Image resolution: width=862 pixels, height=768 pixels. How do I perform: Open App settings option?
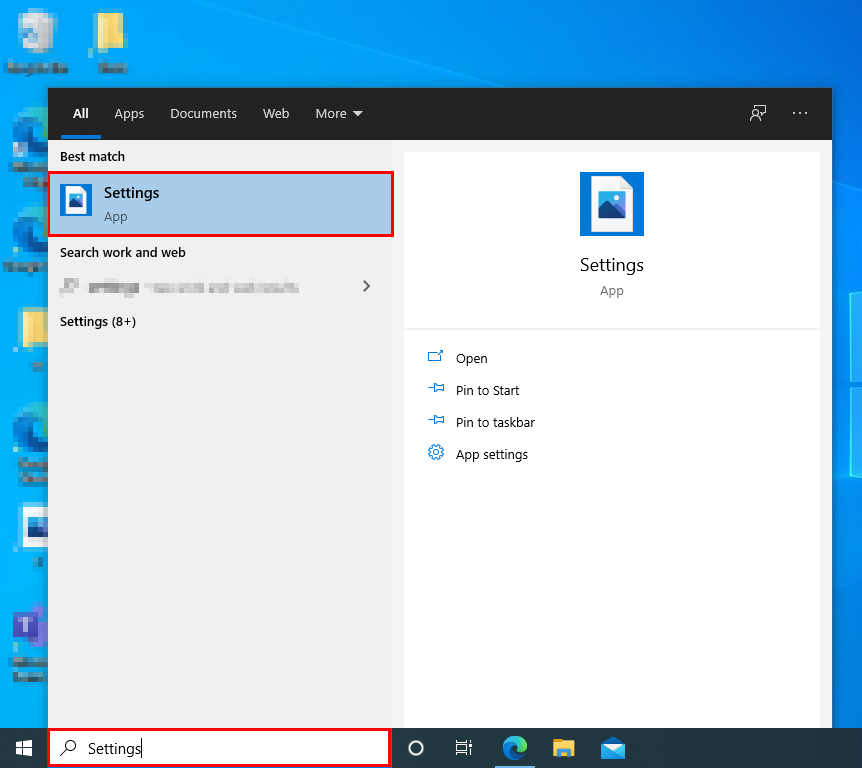492,455
